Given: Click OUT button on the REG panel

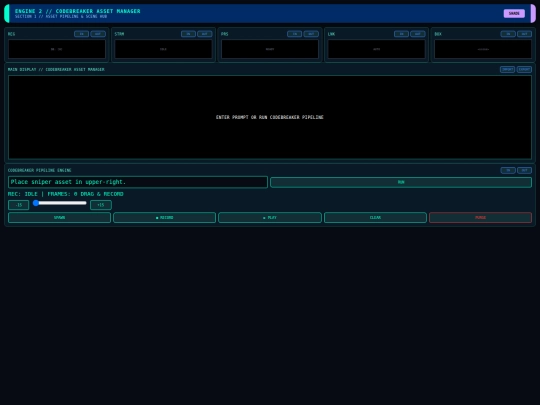Looking at the screenshot, I should 98,34.
